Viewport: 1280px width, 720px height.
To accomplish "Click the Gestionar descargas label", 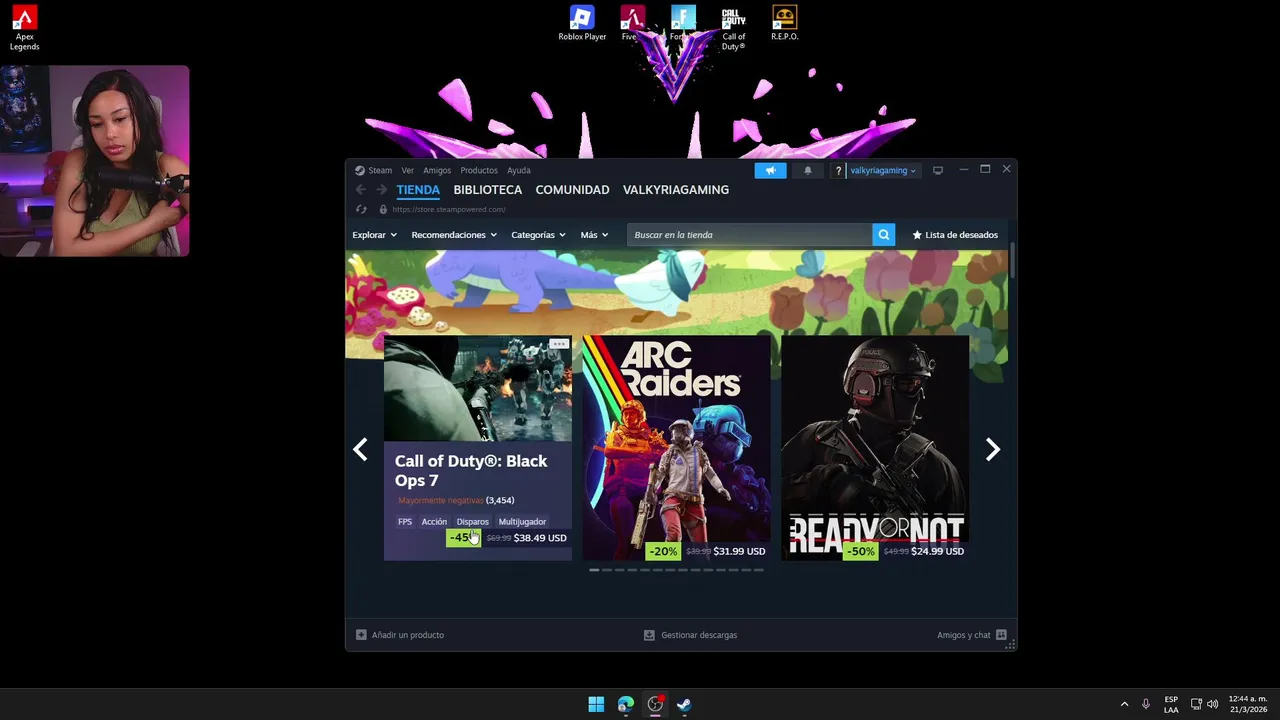I will click(x=699, y=635).
